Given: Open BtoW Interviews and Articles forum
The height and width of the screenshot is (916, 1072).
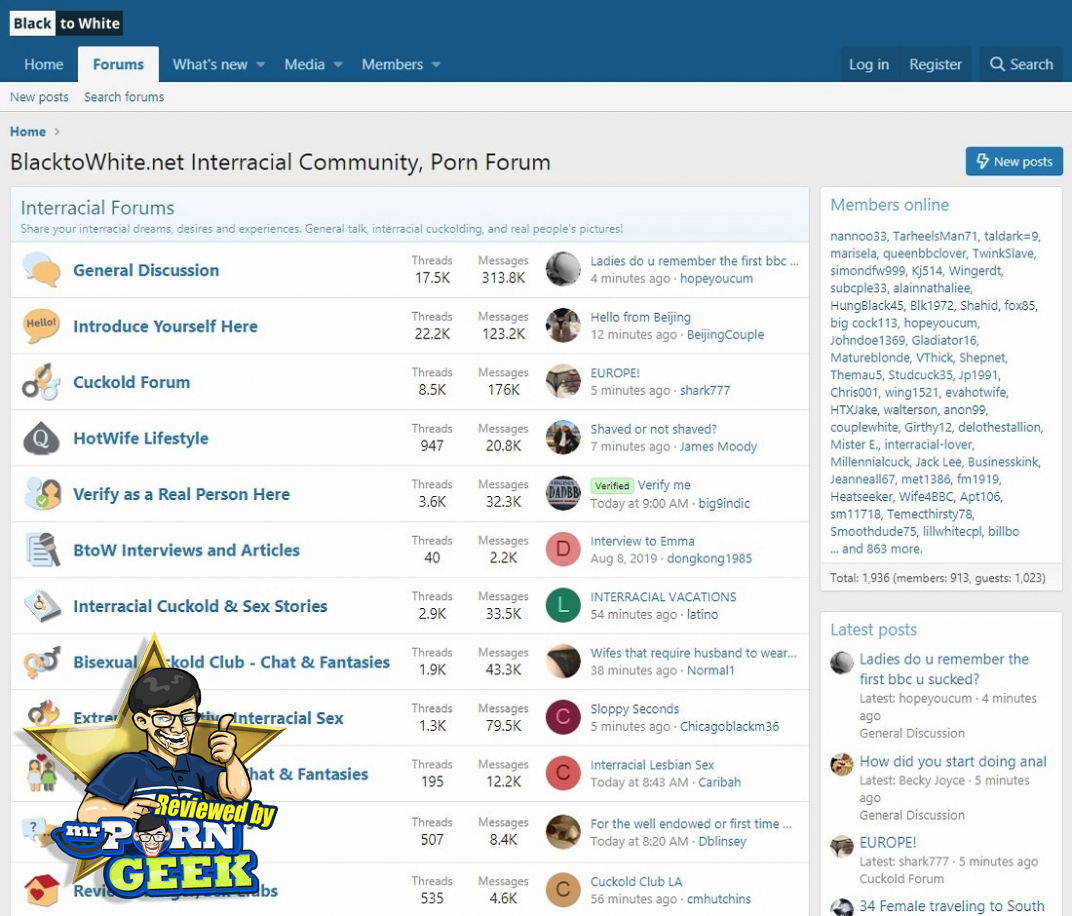Looking at the screenshot, I should [x=187, y=550].
